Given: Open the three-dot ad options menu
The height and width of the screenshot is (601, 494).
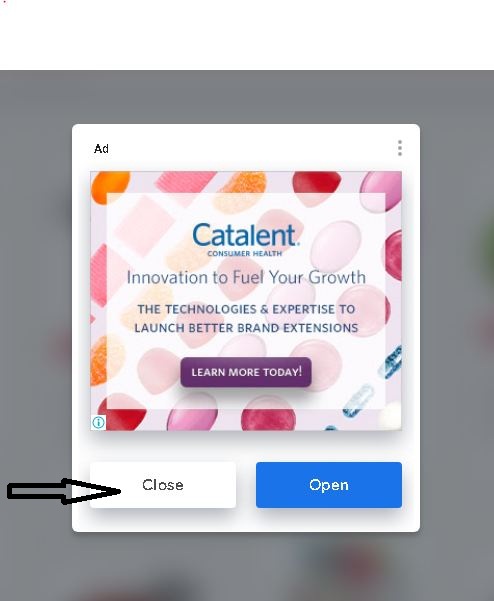Looking at the screenshot, I should (x=400, y=148).
